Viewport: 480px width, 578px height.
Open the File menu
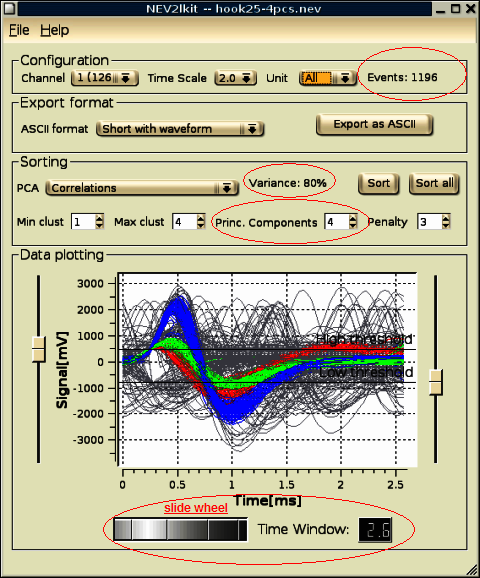pos(19,30)
